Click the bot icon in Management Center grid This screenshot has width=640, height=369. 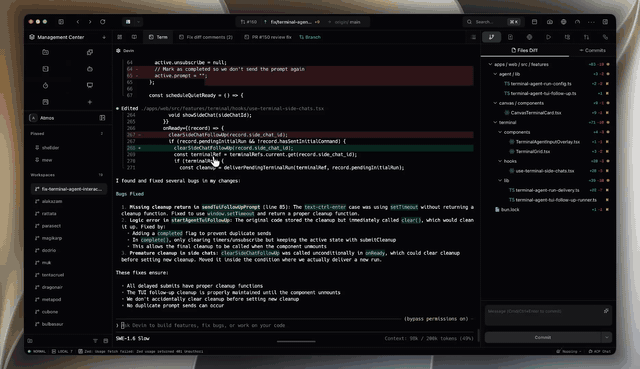[x=90, y=69]
